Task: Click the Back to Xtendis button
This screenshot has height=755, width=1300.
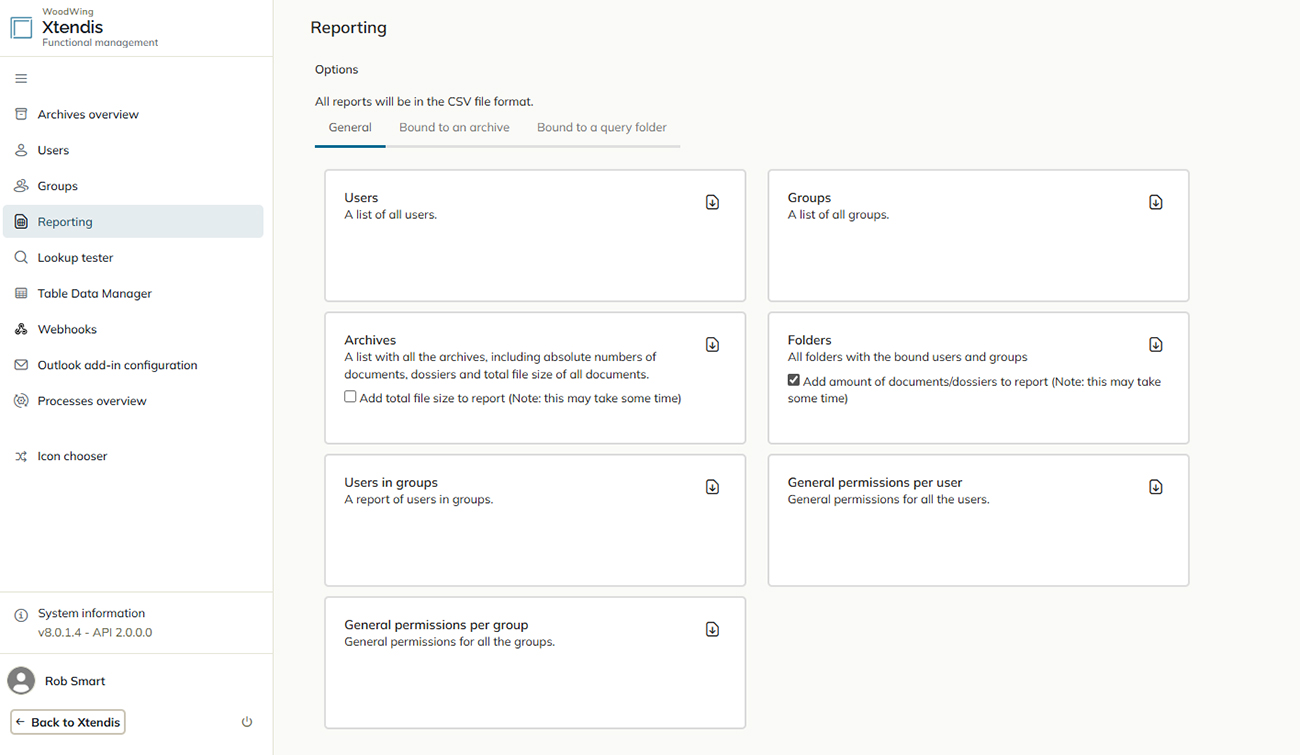Action: point(68,722)
